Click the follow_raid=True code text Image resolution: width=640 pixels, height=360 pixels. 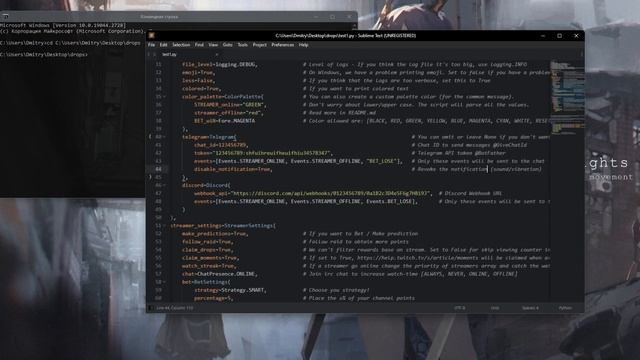tap(207, 242)
